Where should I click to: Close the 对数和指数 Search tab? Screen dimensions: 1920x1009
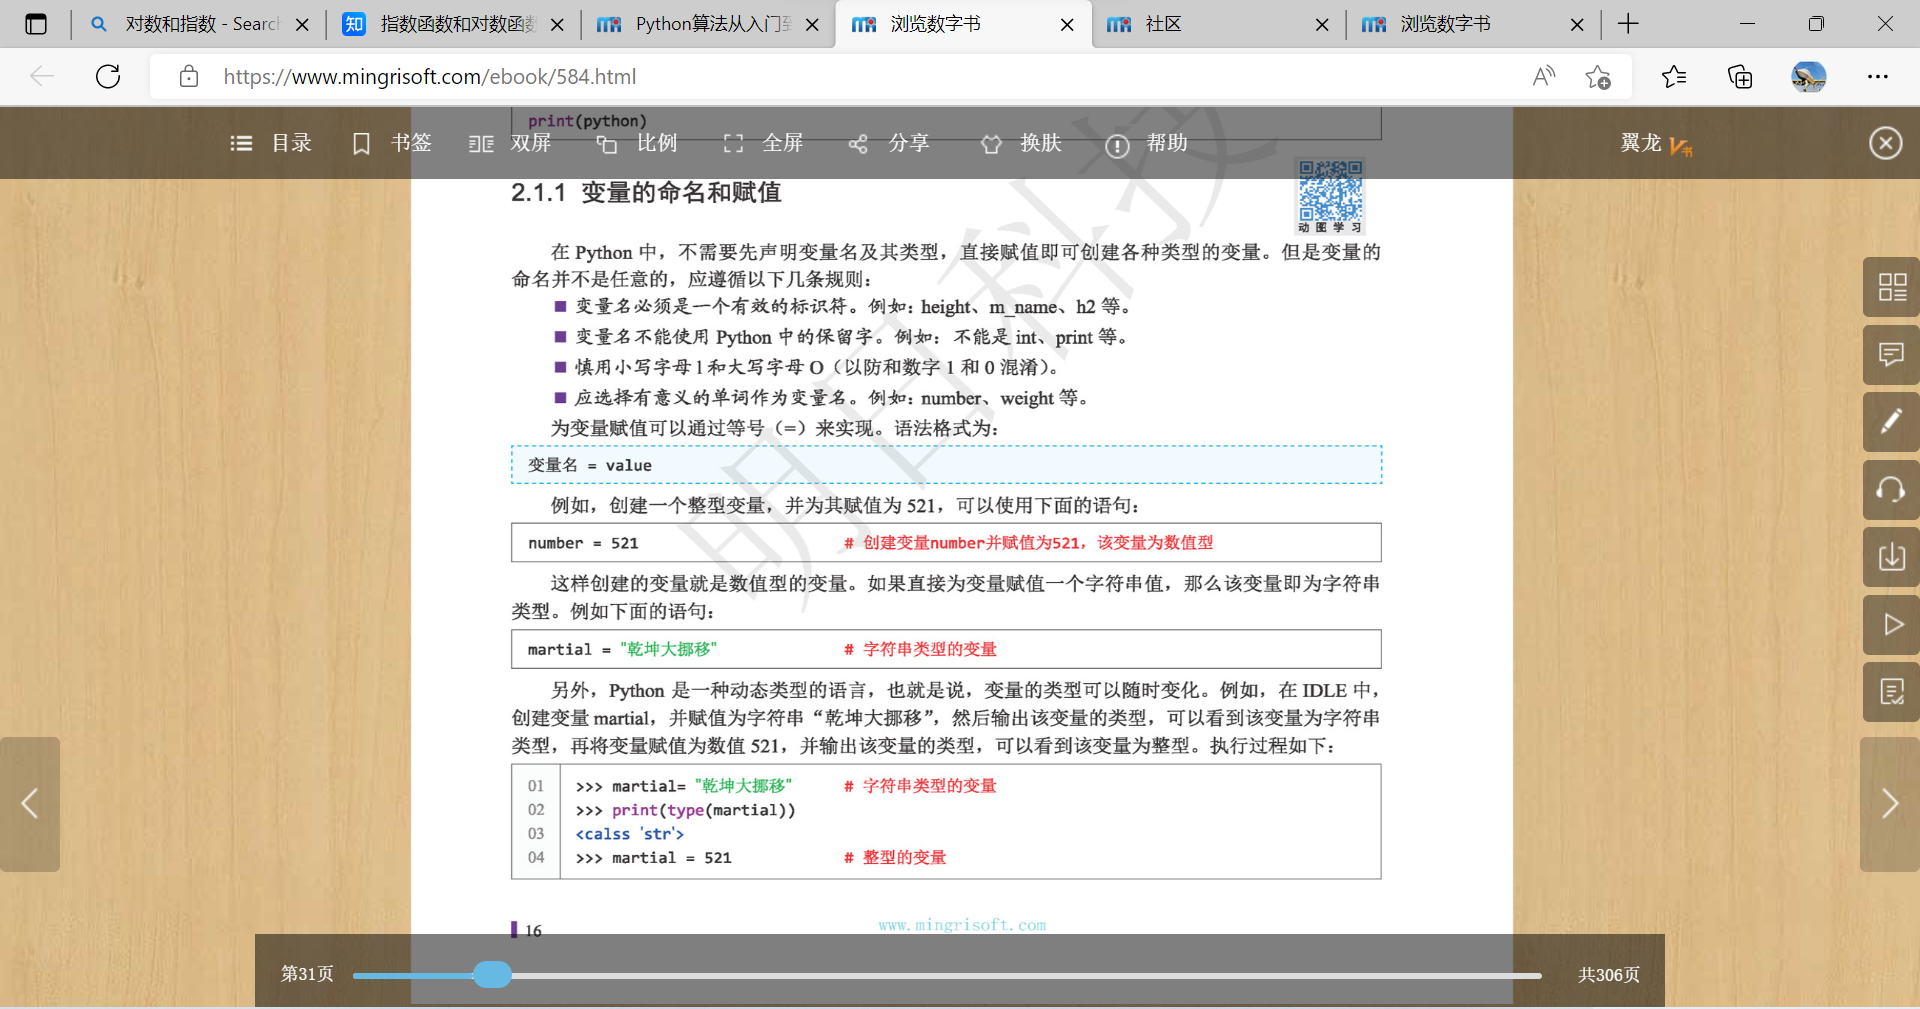click(302, 25)
